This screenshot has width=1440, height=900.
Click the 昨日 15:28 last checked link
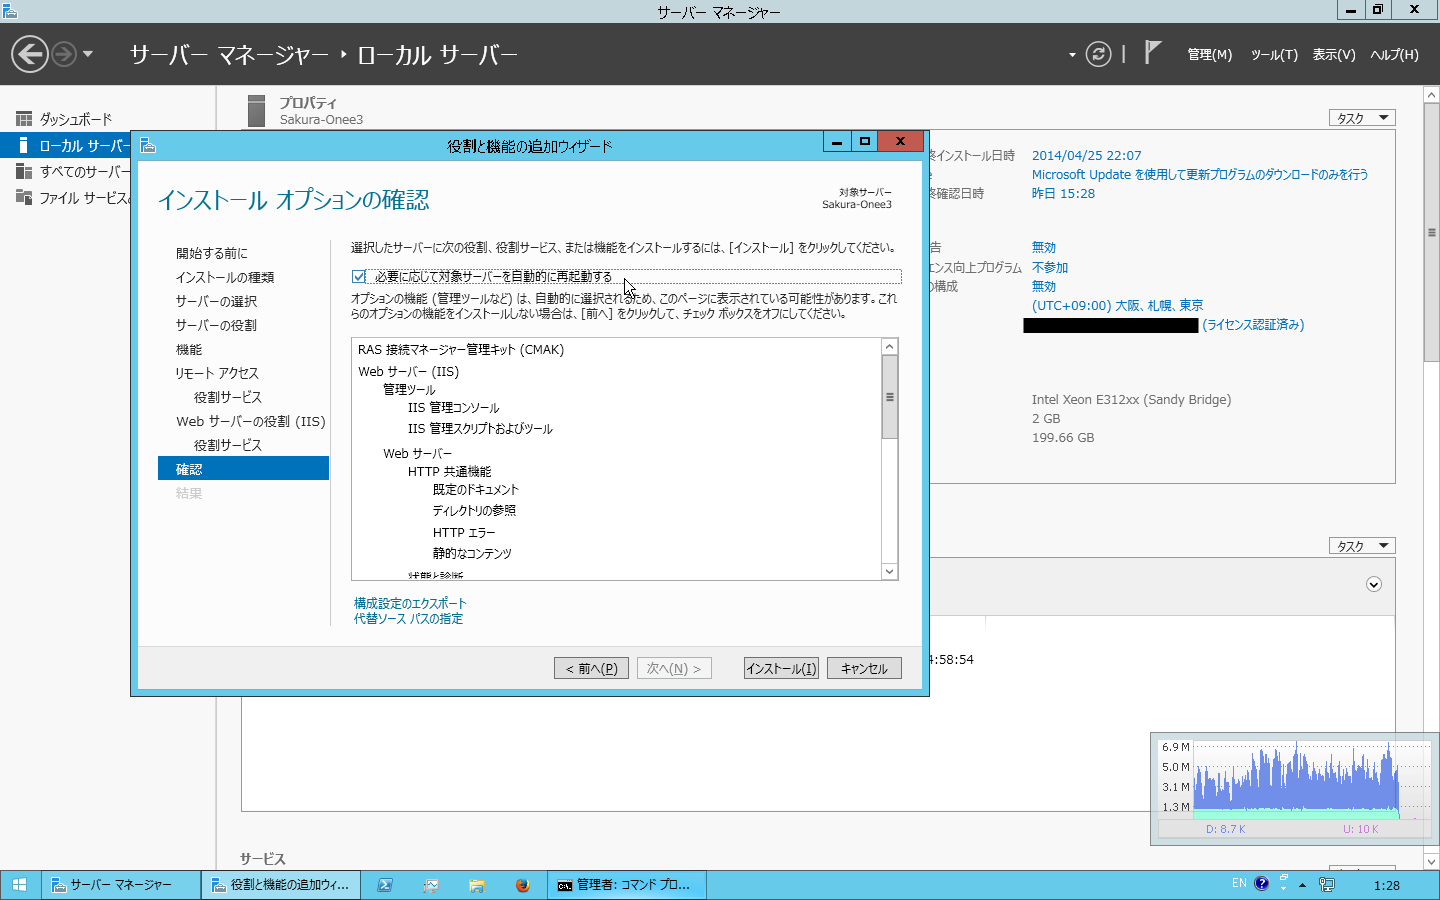(x=1063, y=193)
